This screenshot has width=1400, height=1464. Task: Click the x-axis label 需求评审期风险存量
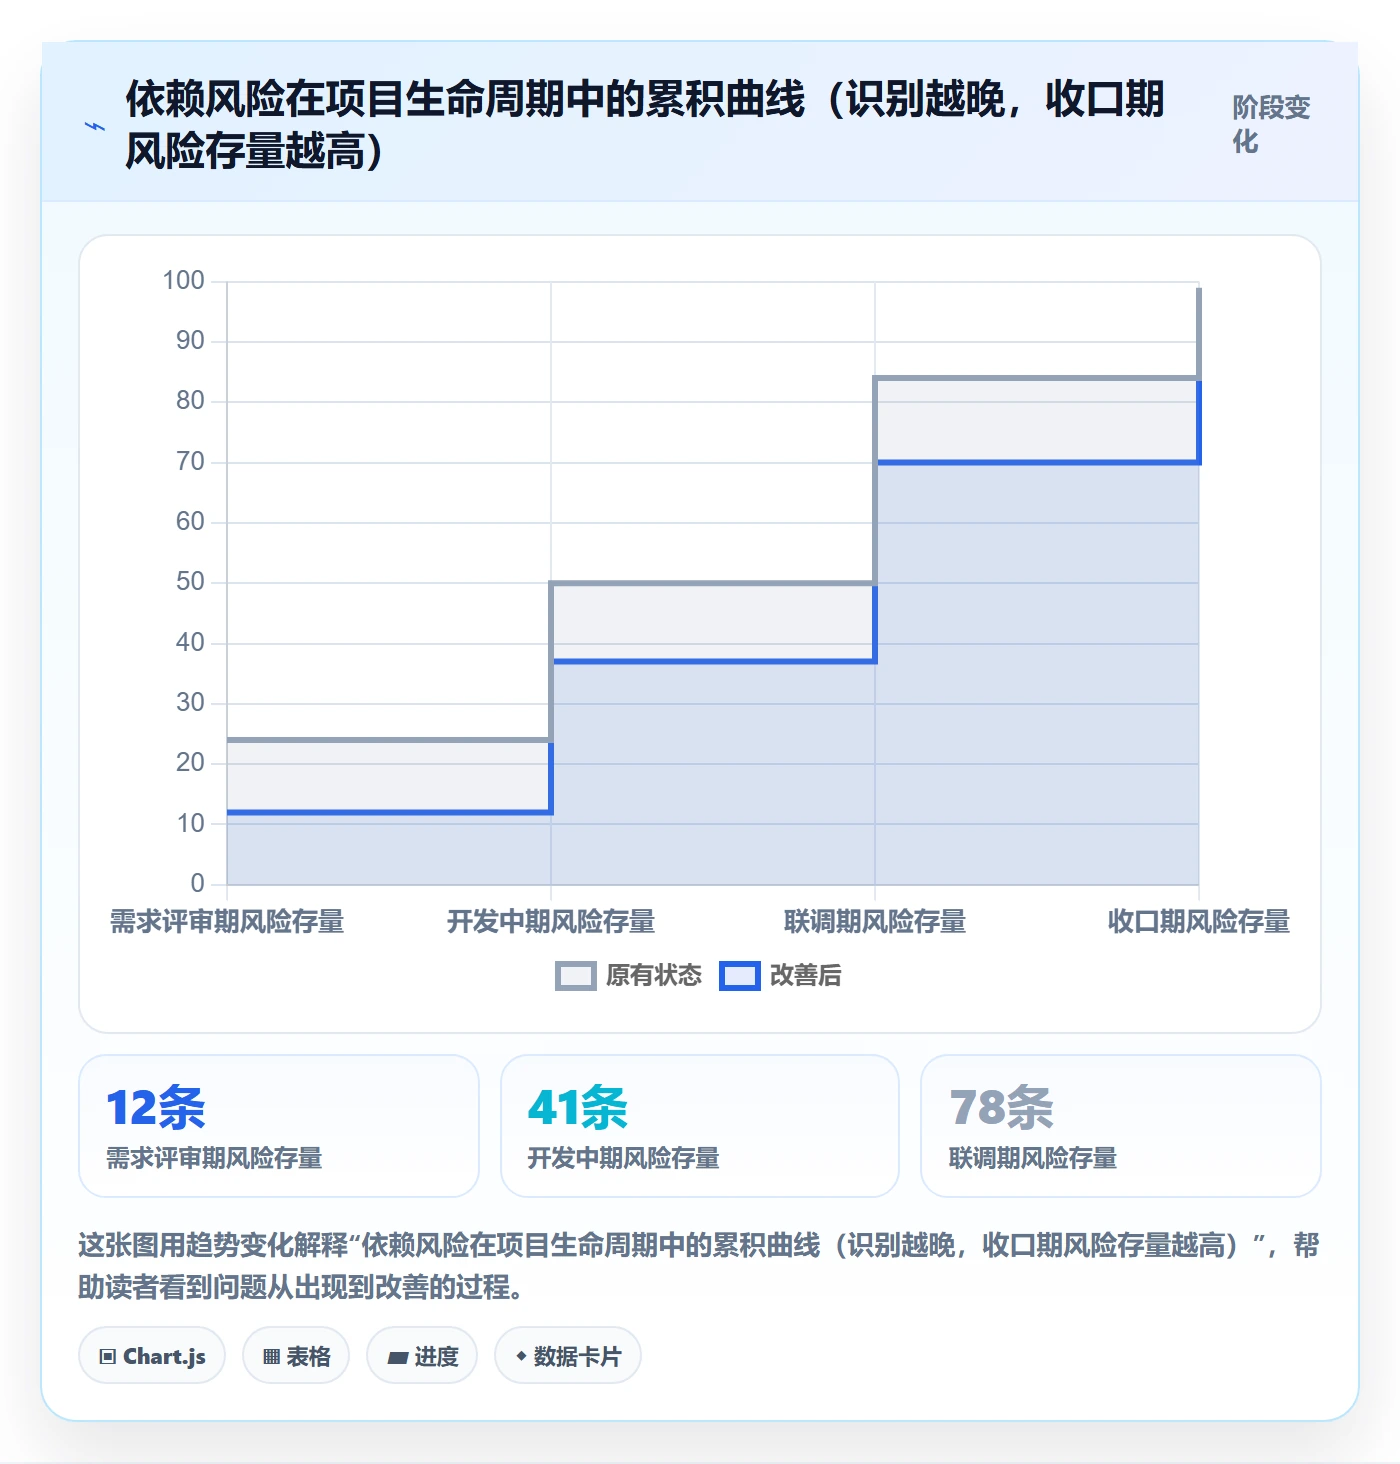point(227,921)
